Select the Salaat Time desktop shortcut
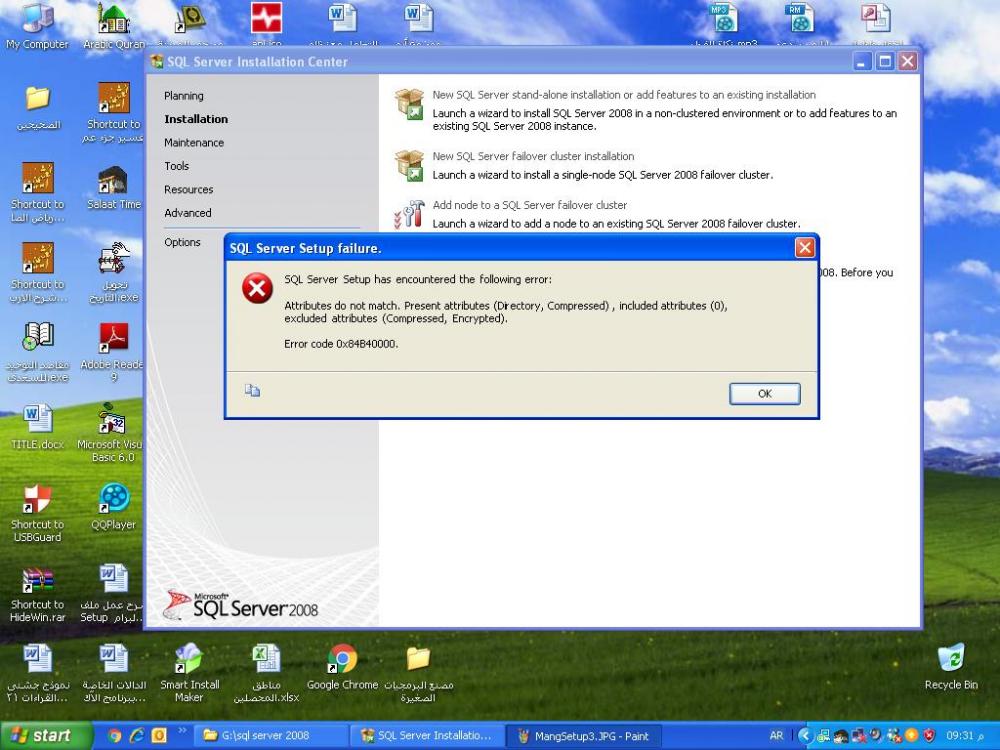The height and width of the screenshot is (750, 1000). 114,188
